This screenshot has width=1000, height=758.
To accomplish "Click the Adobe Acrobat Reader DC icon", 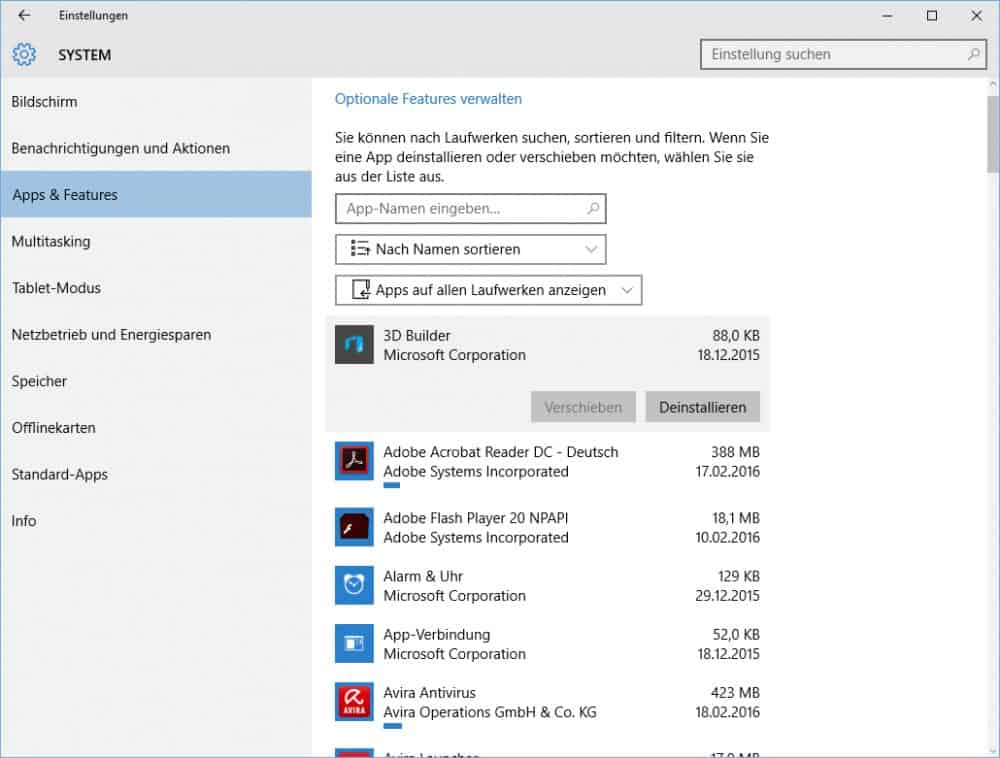I will (354, 461).
